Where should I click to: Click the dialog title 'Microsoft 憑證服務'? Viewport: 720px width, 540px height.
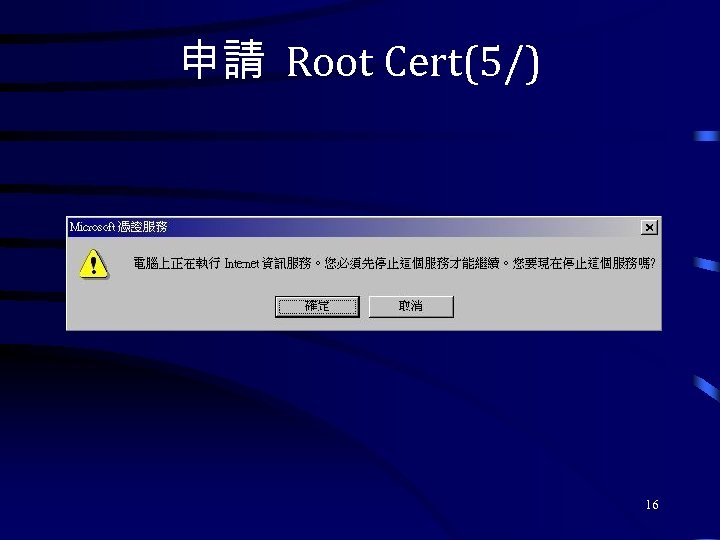[x=118, y=227]
